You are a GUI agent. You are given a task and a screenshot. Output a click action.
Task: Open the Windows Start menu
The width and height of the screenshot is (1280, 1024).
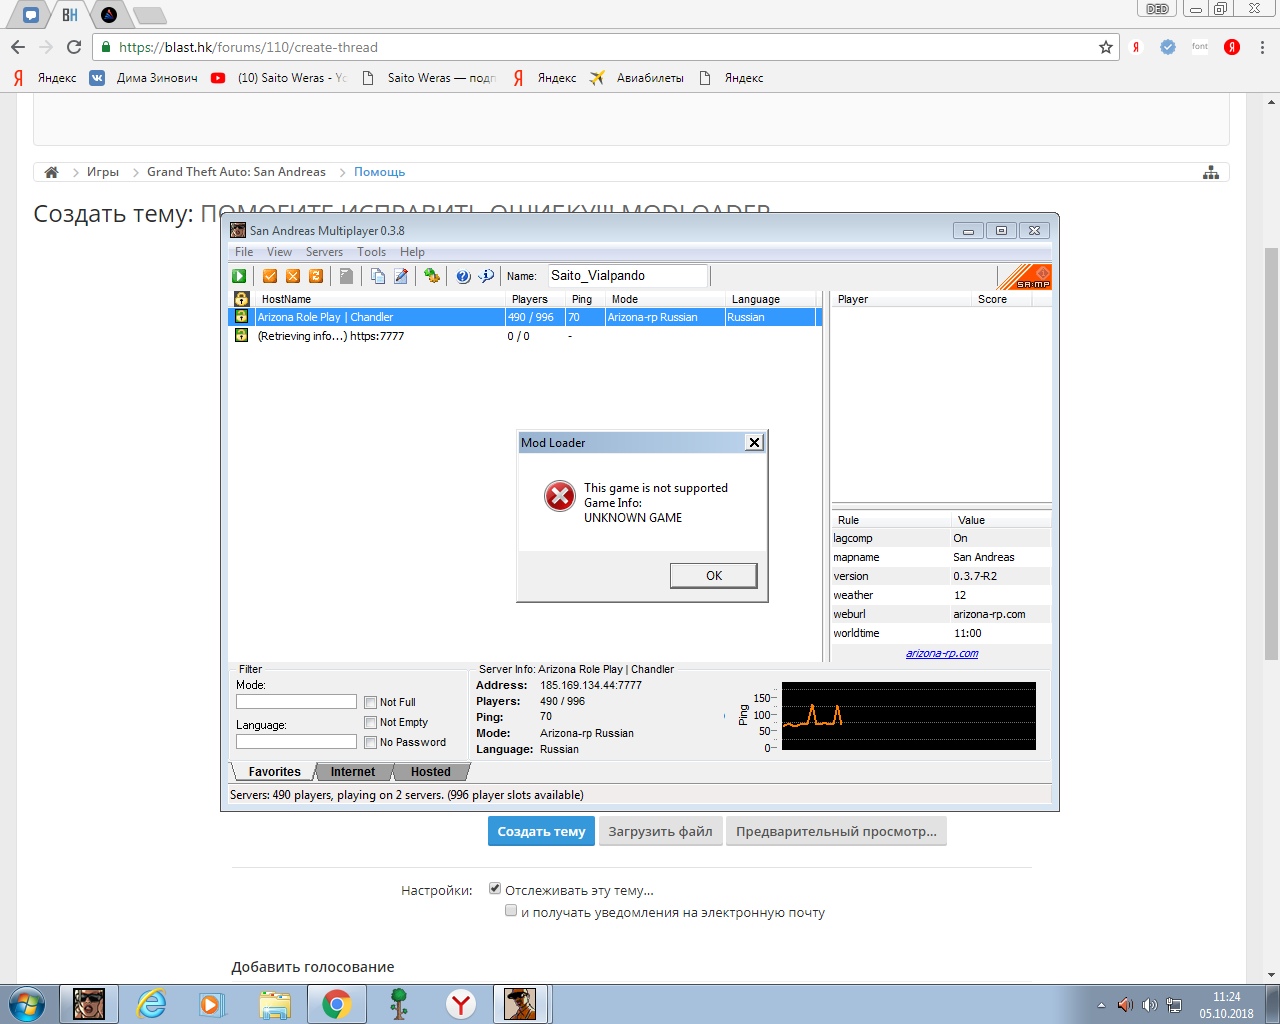27,1004
